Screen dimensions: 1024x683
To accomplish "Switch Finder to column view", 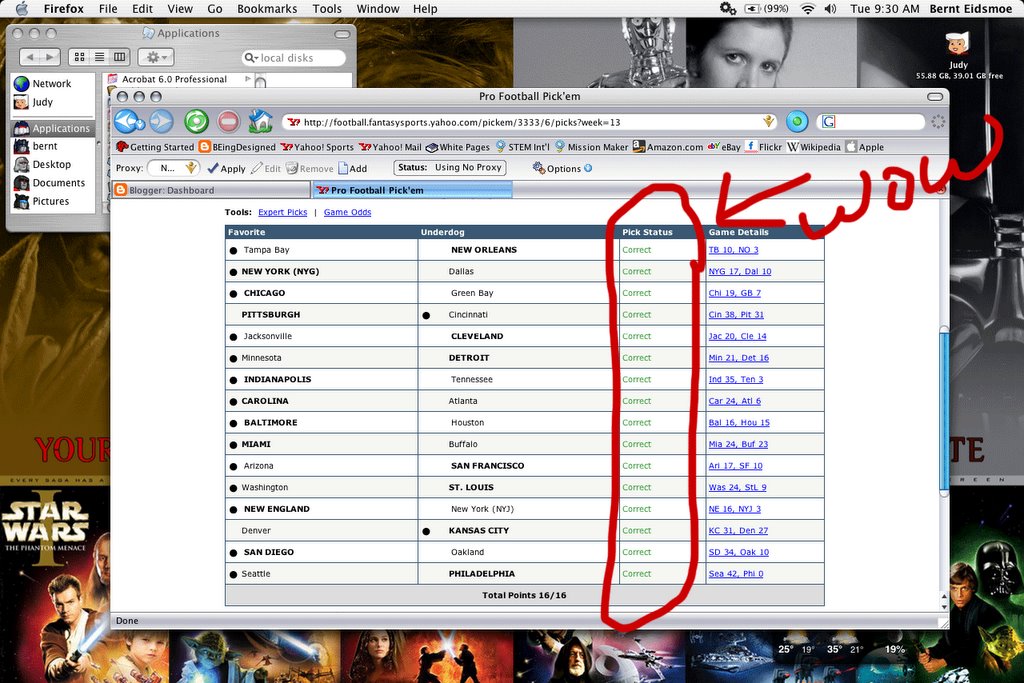I will click(120, 57).
